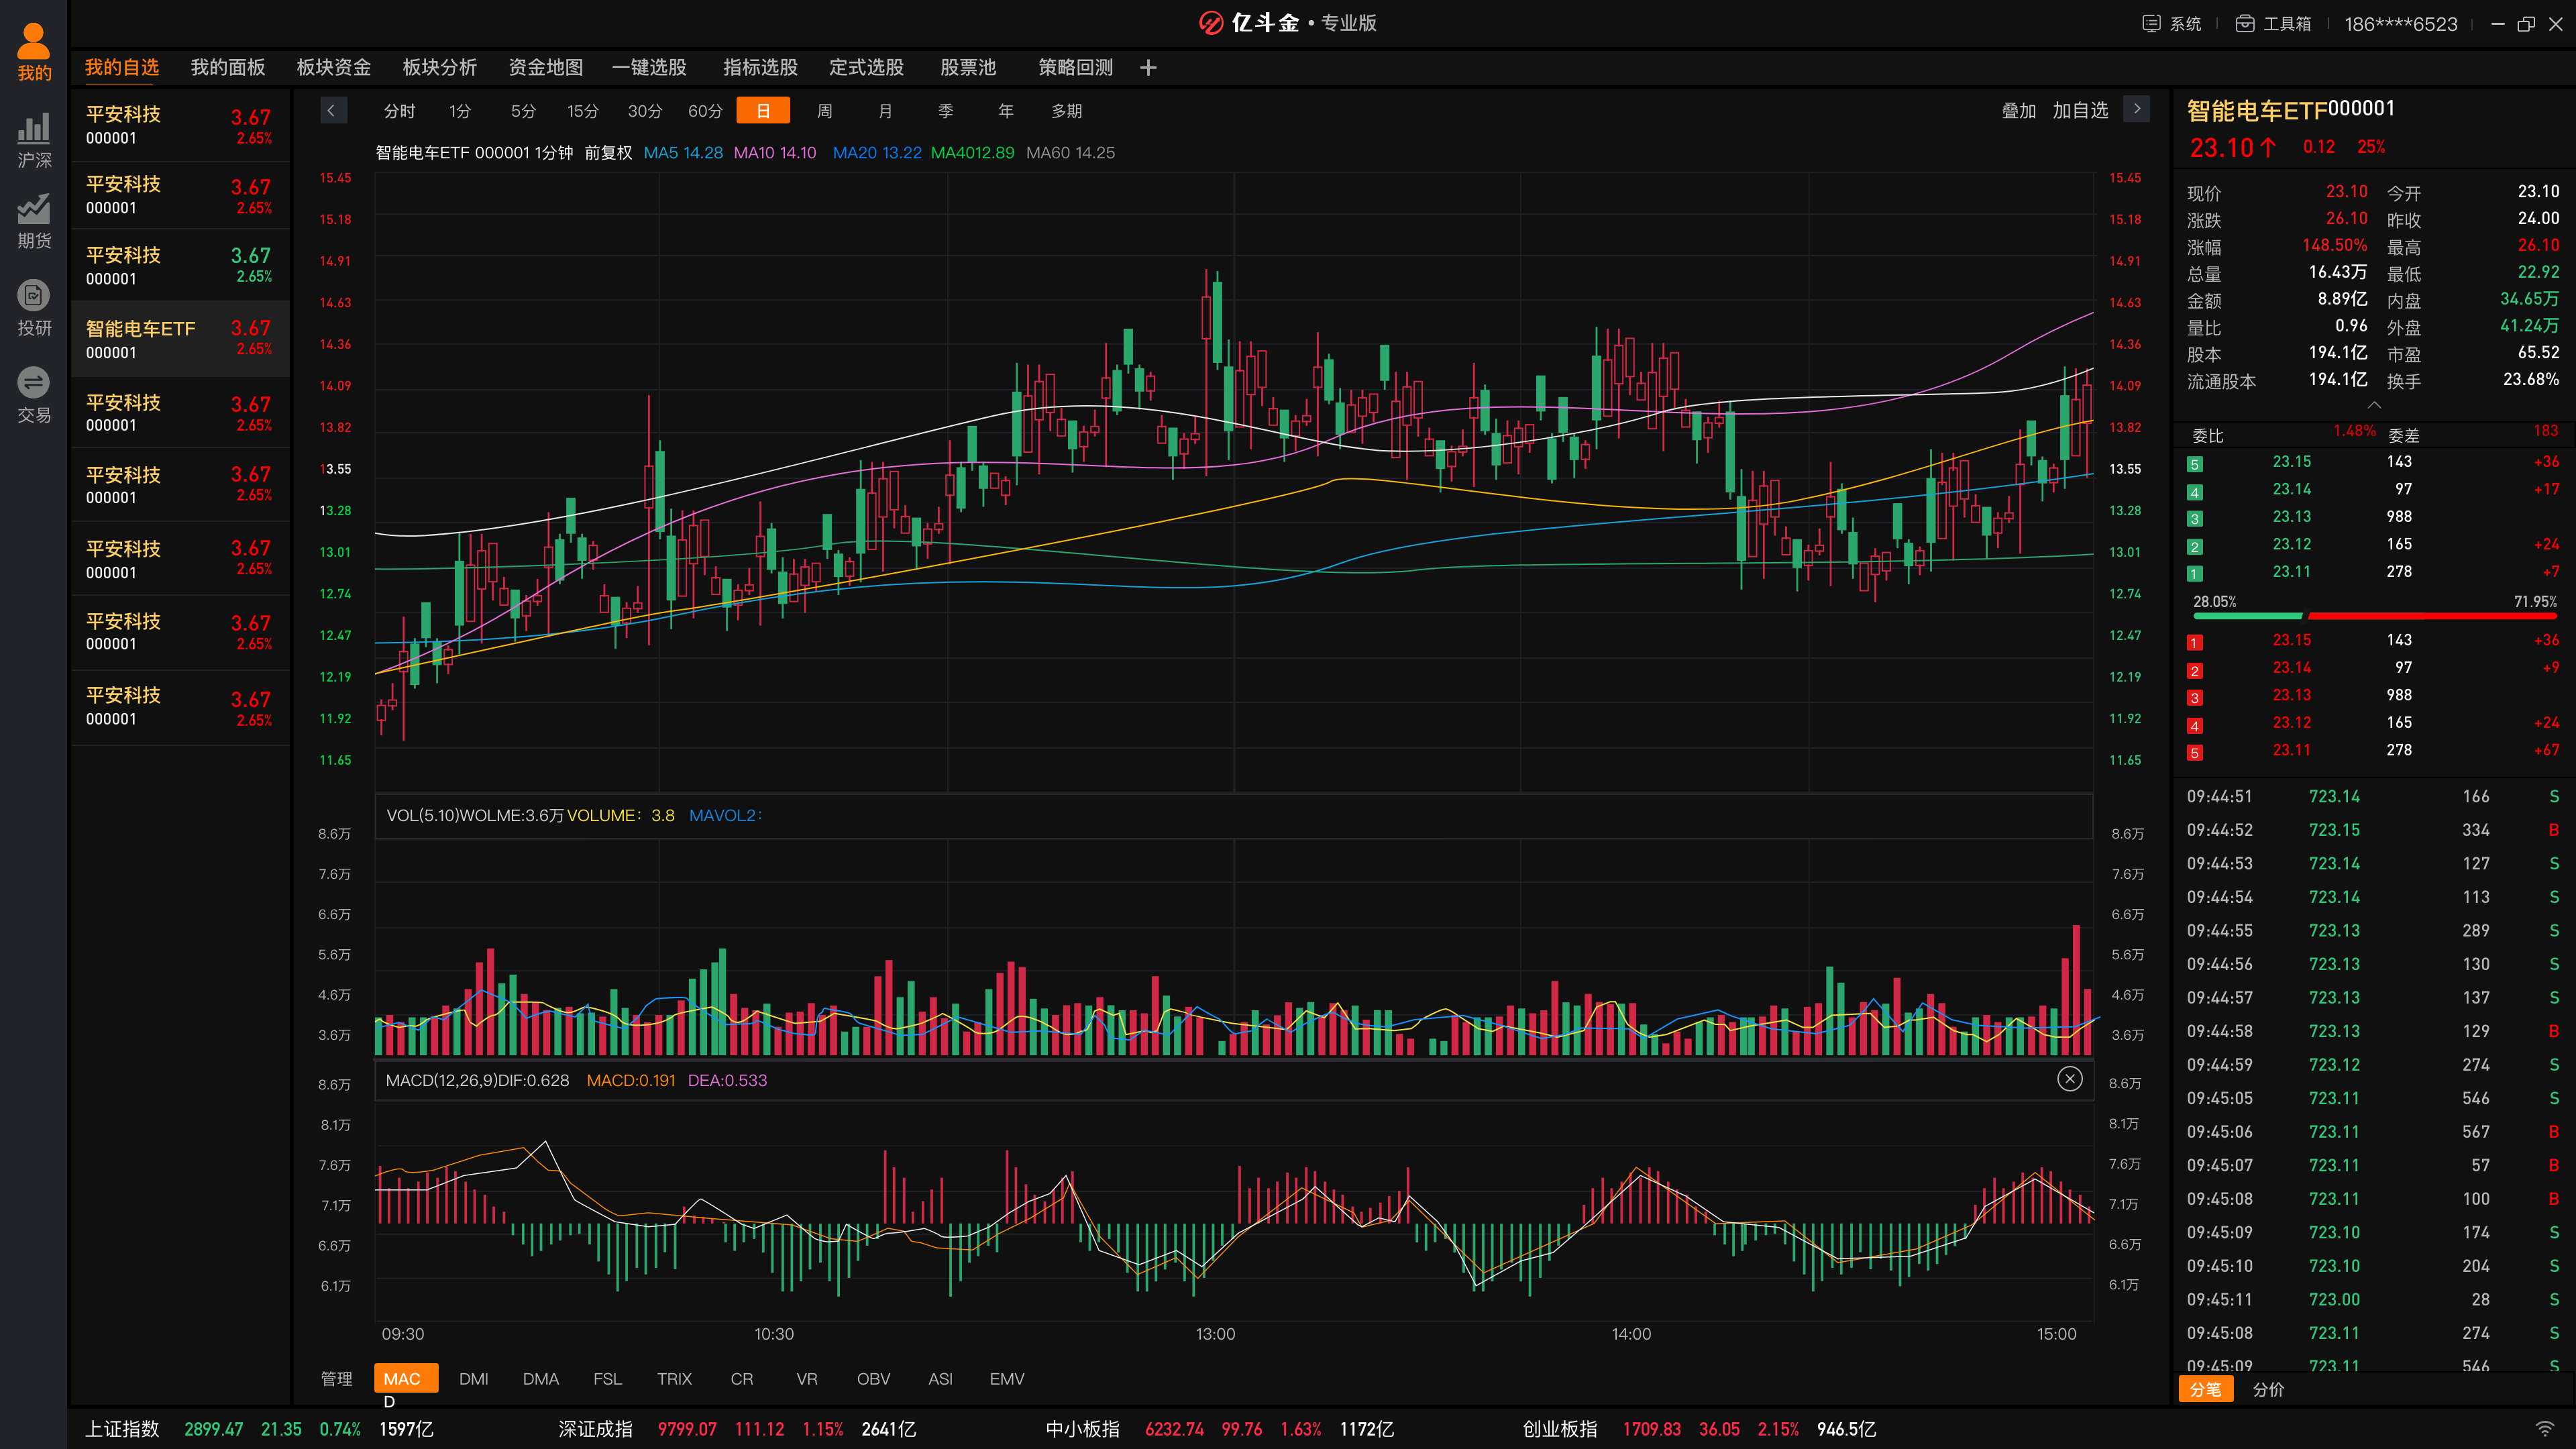Click the chart's right arrow navigation button
The width and height of the screenshot is (2576, 1449).
pos(2136,109)
